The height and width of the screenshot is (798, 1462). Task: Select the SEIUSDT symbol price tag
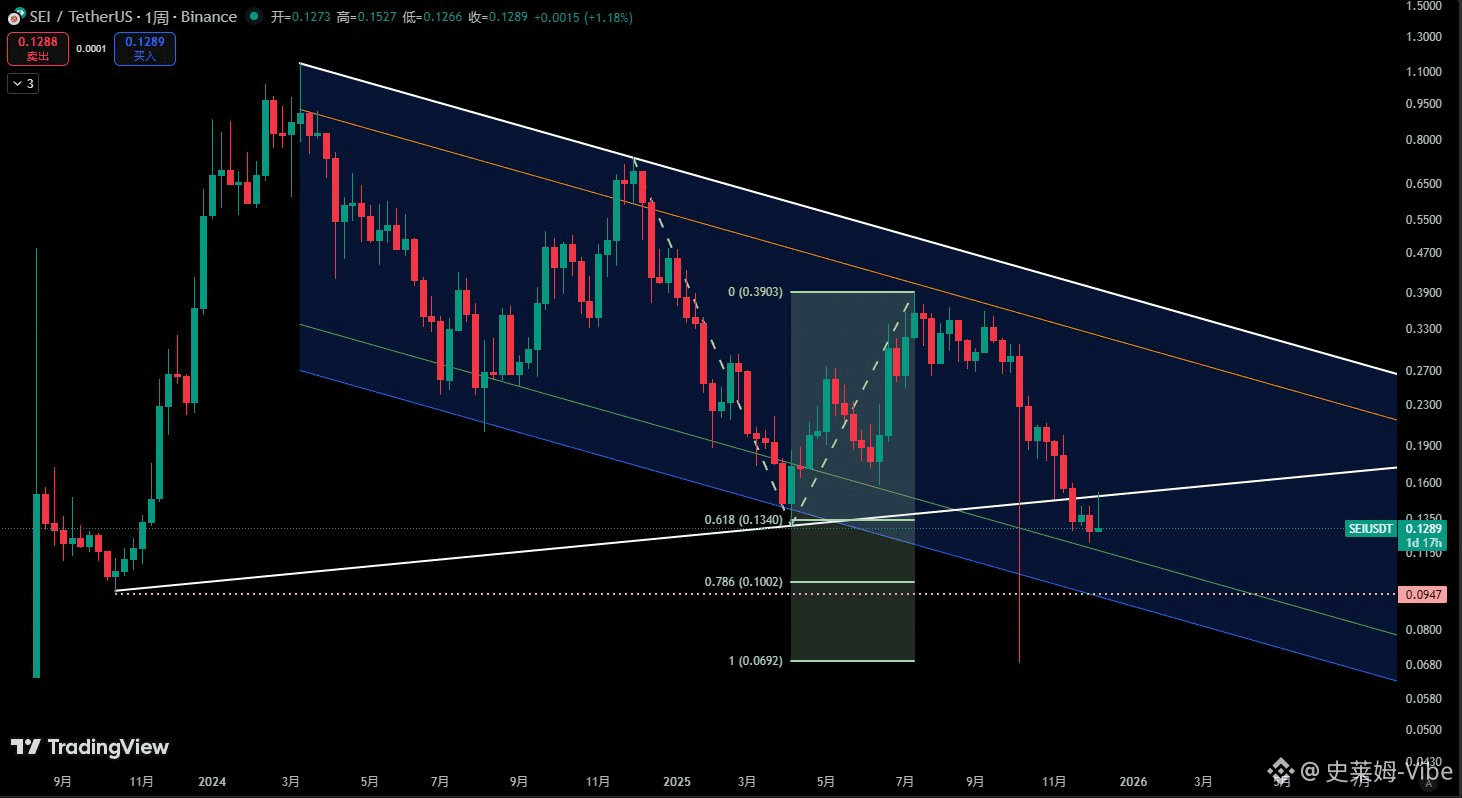click(1371, 528)
